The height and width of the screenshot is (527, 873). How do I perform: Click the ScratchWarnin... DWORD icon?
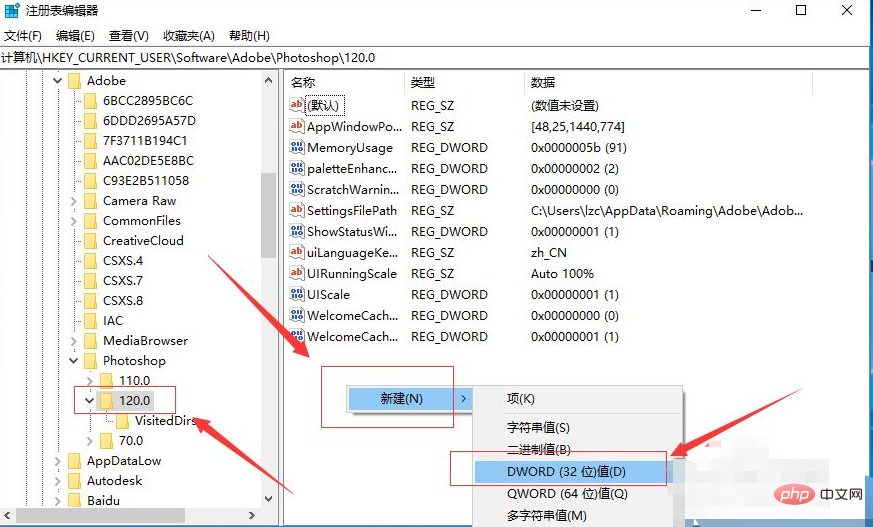[x=297, y=189]
